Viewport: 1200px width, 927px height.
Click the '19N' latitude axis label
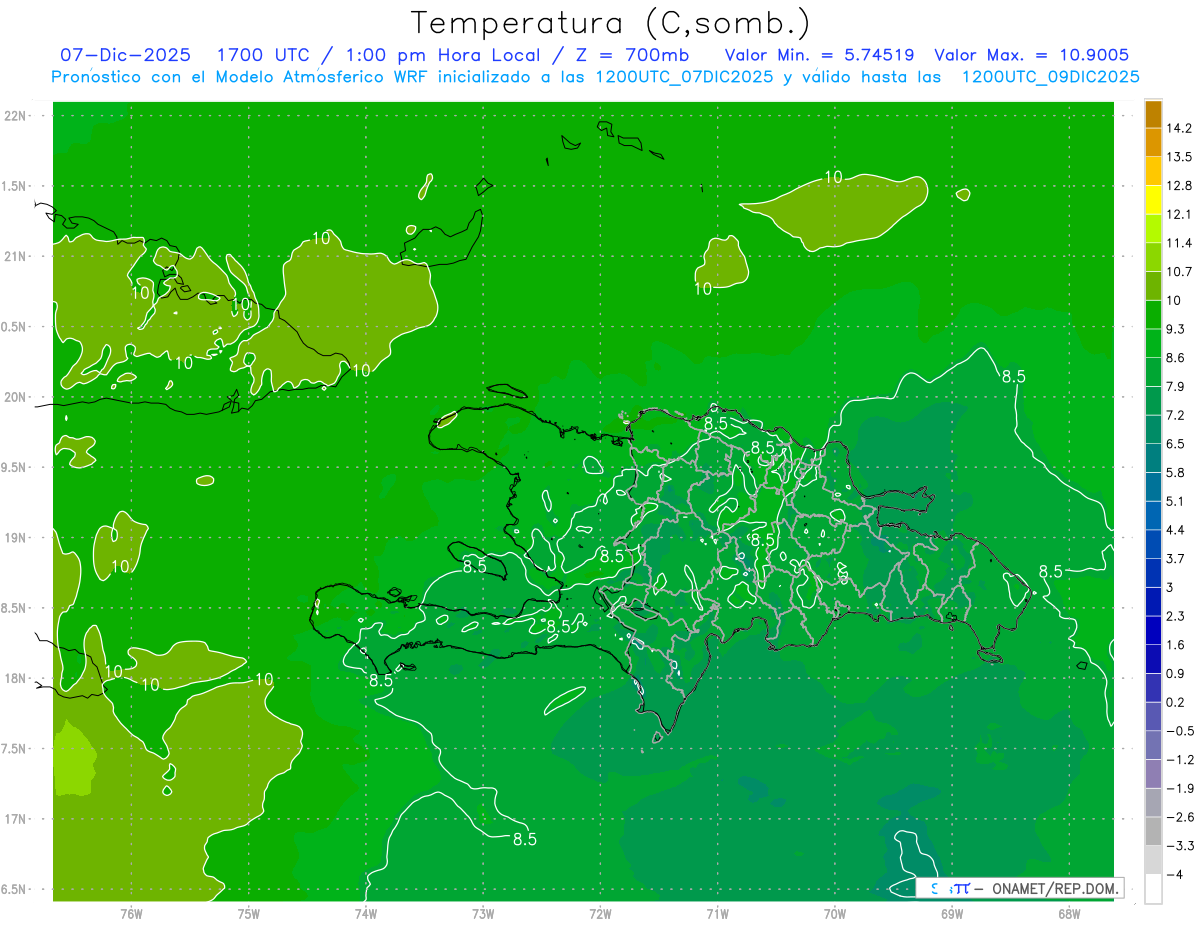17,538
